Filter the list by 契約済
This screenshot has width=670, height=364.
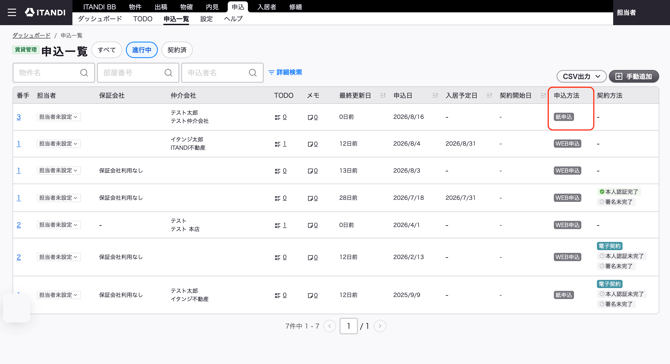point(177,50)
